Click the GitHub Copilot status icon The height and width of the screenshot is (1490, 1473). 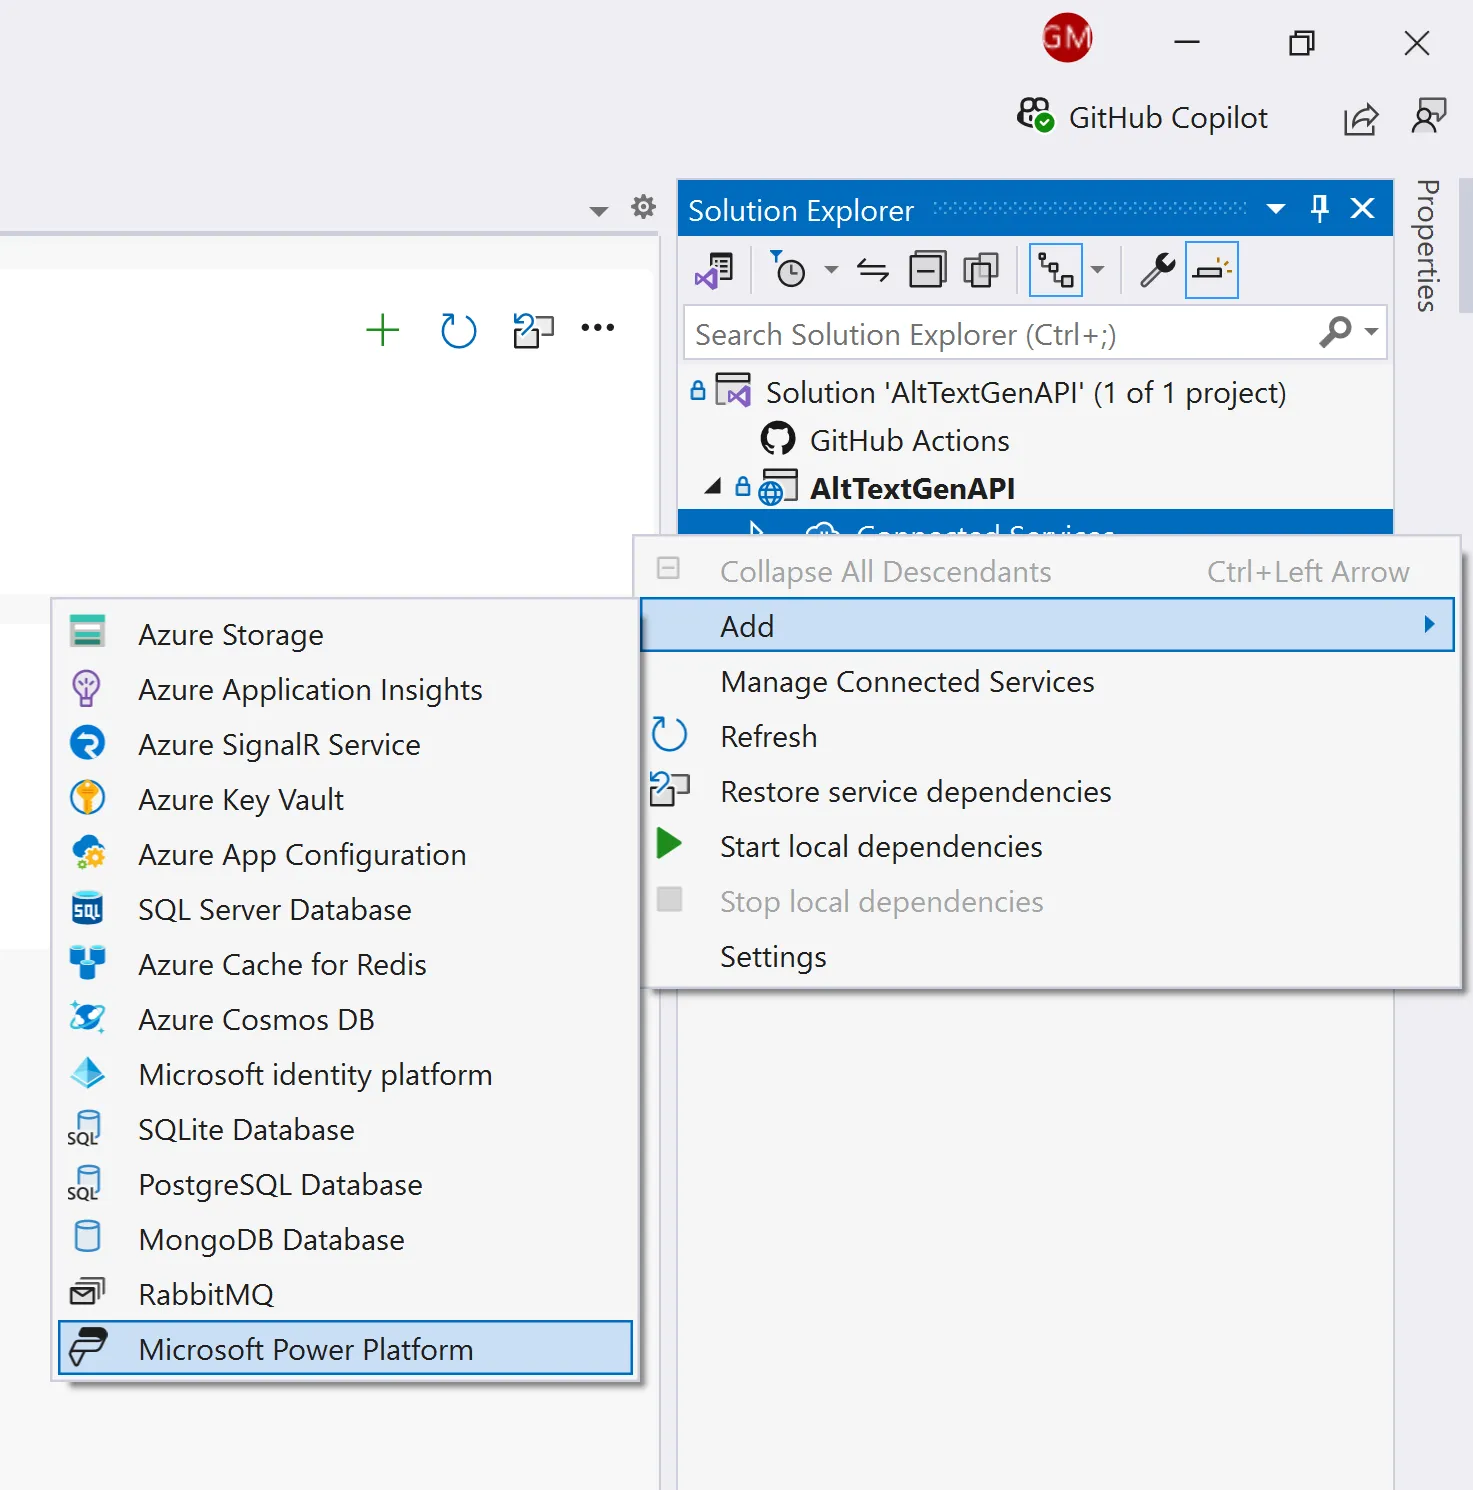point(1035,115)
